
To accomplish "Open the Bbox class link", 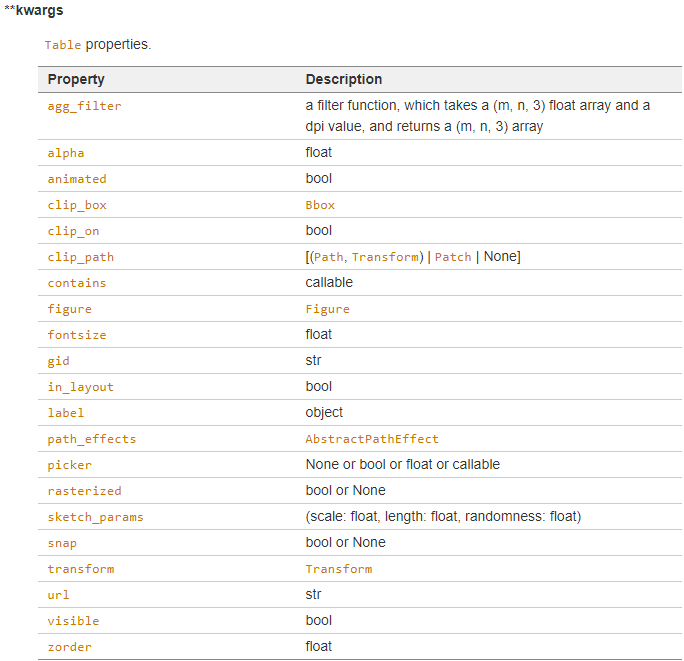I will tap(320, 205).
